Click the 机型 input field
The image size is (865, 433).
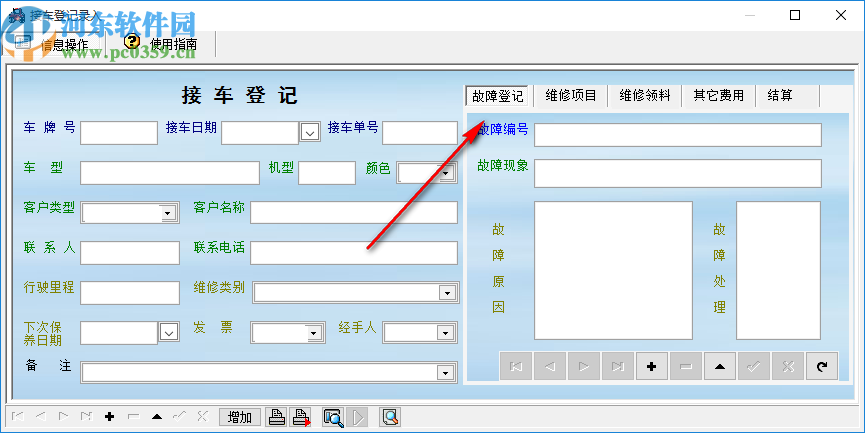(x=327, y=173)
